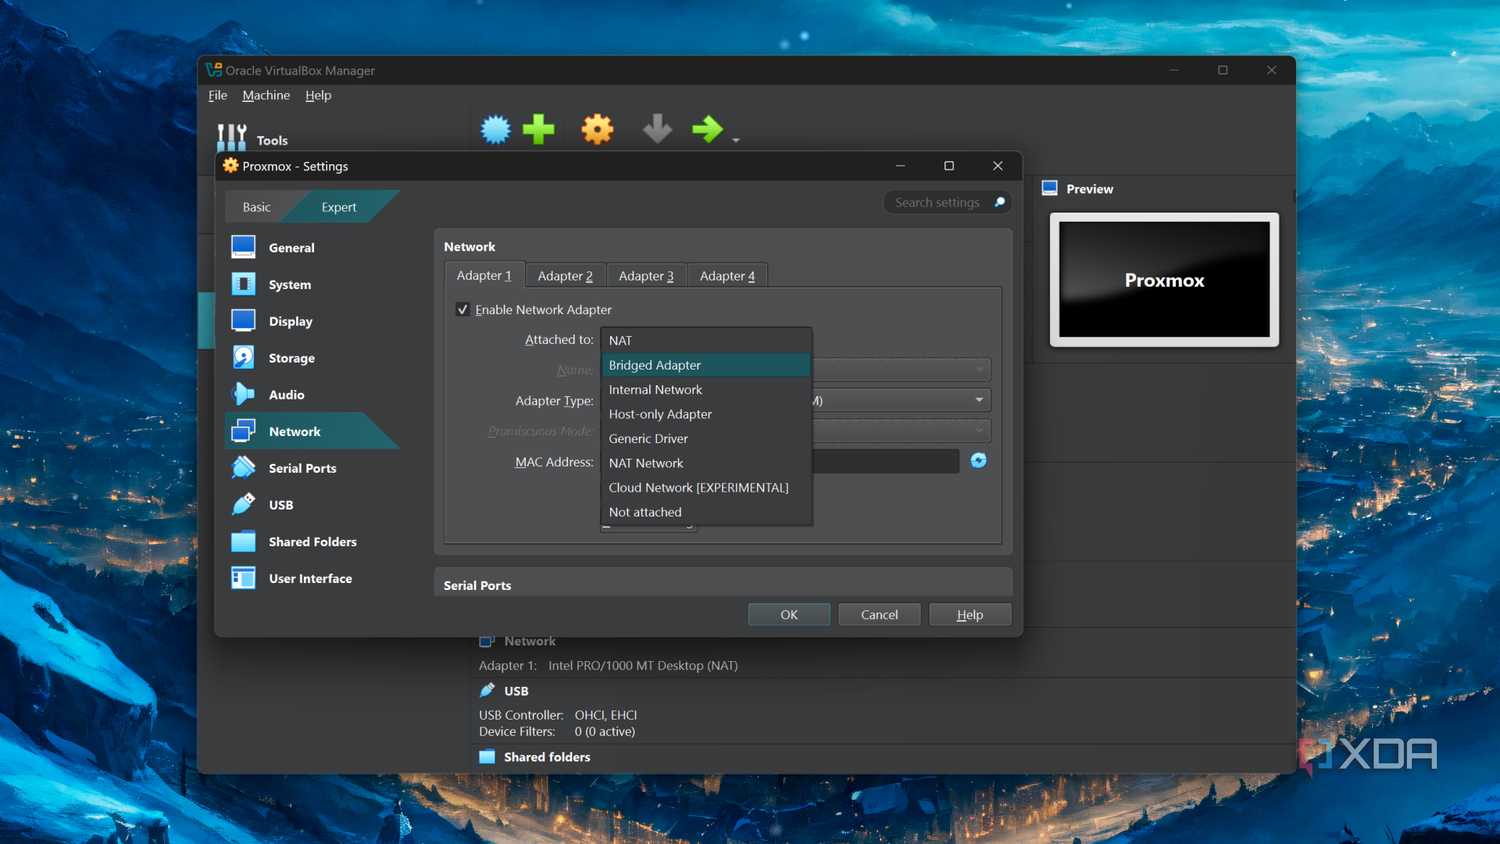Choose Not attached from the list
1500x844 pixels.
click(x=706, y=512)
